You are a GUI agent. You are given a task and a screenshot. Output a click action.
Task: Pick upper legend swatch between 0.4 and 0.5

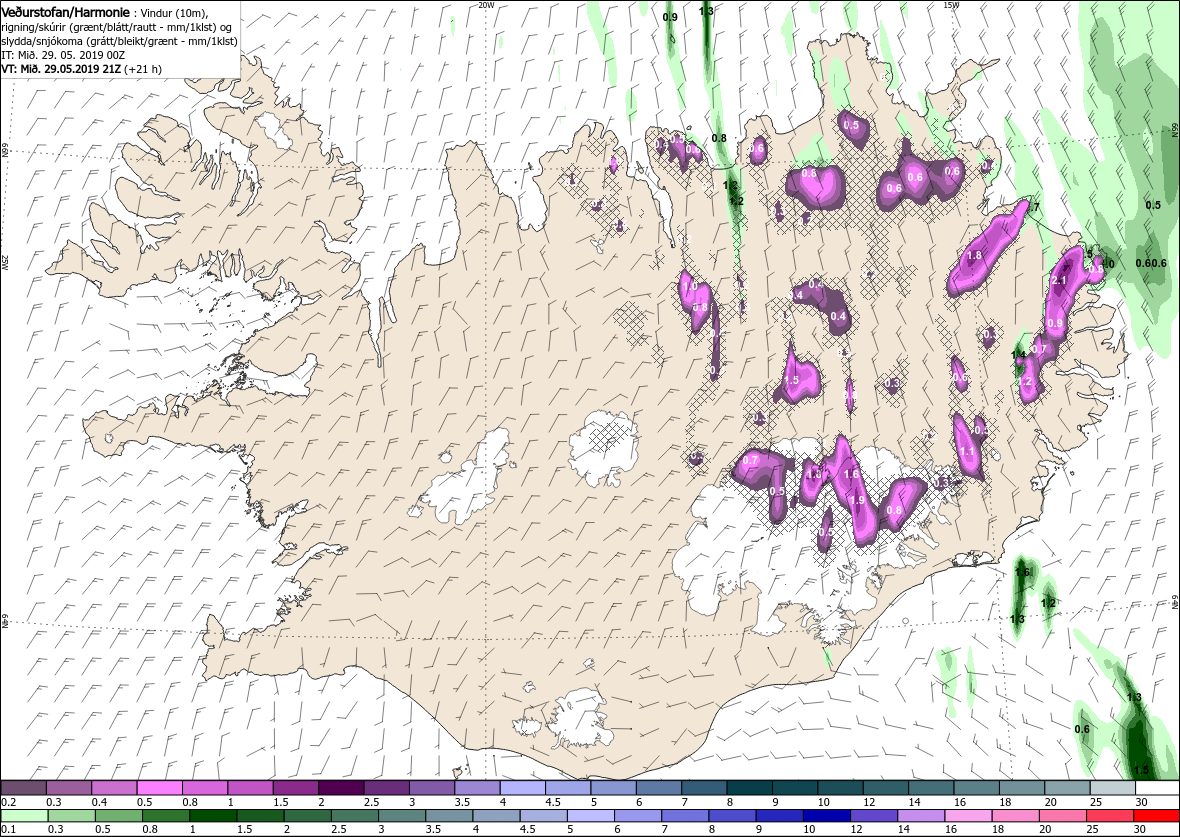(x=115, y=788)
